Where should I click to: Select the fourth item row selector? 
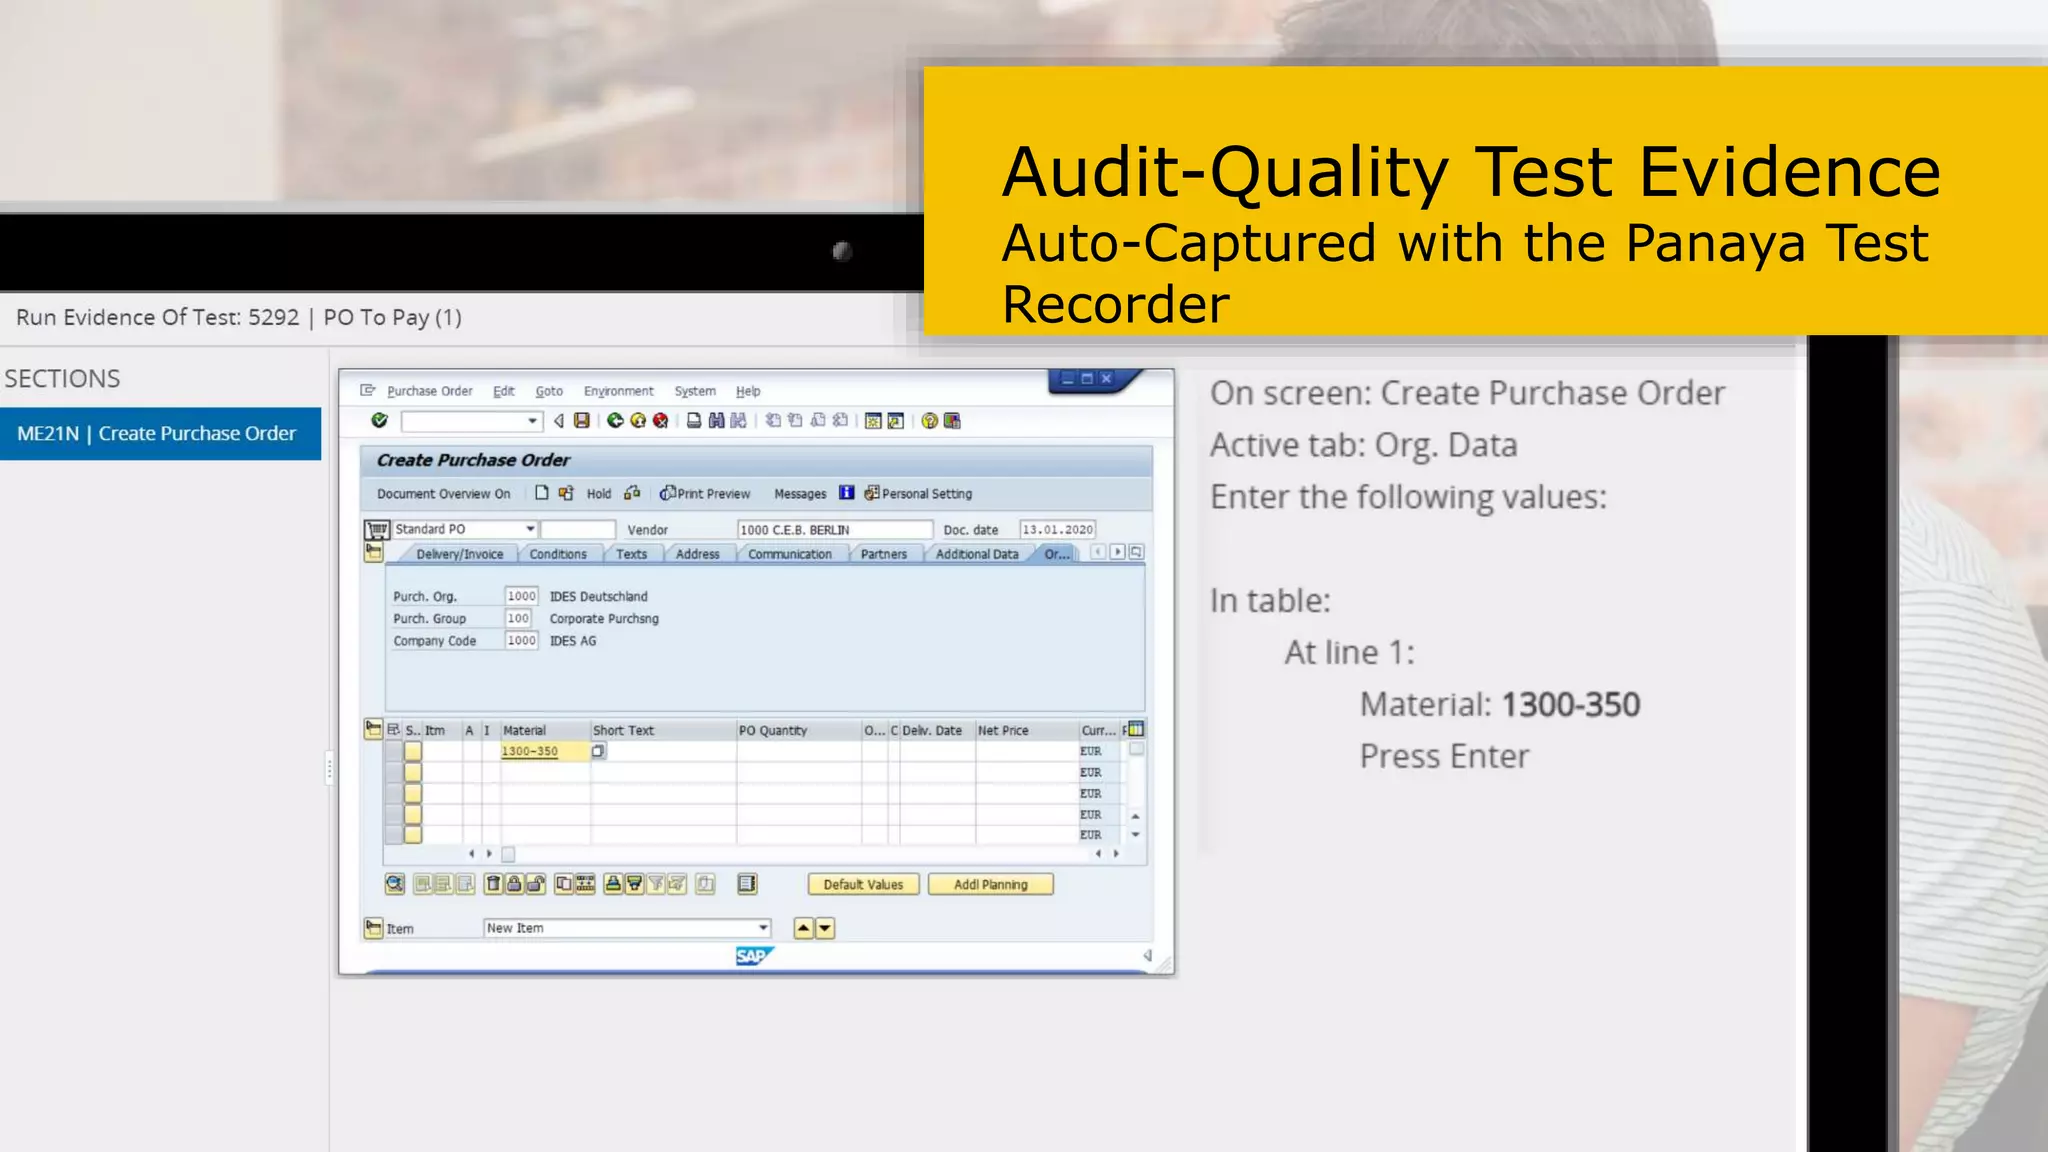413,814
